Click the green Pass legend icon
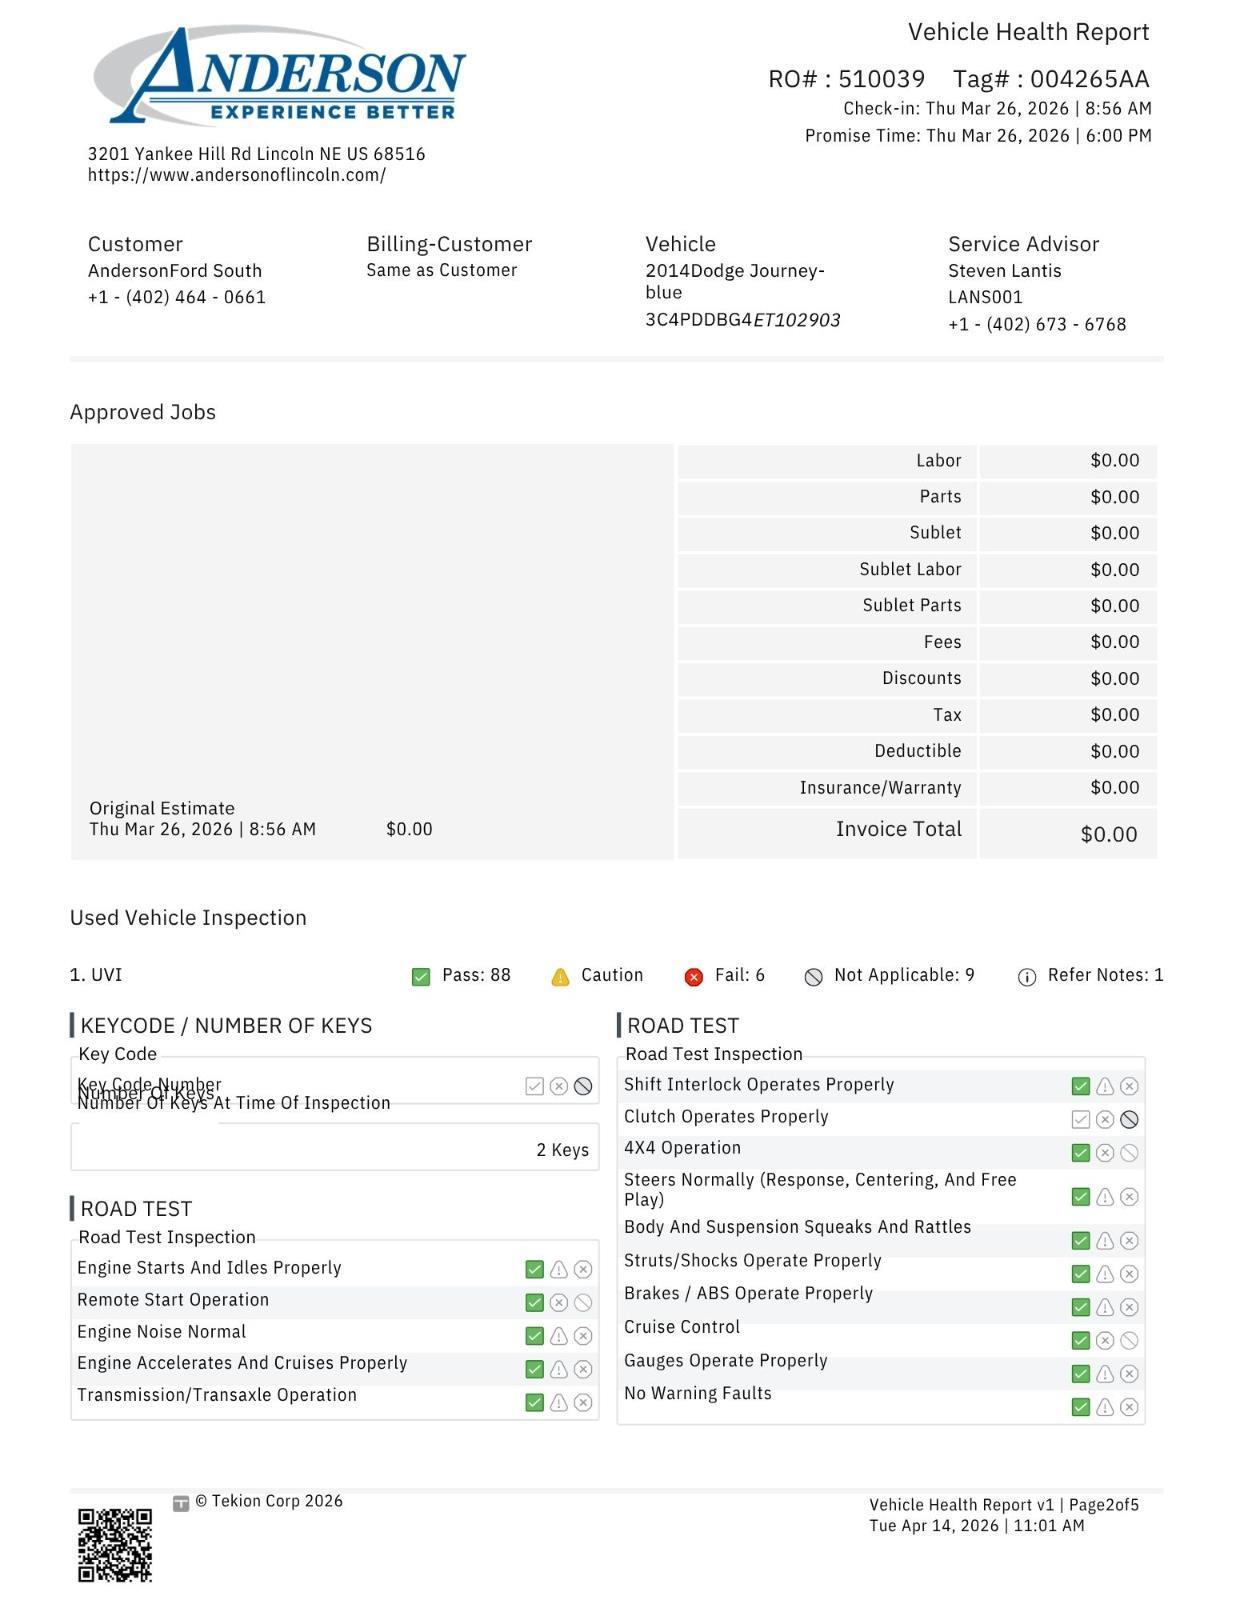1236x1600 pixels. (x=421, y=977)
